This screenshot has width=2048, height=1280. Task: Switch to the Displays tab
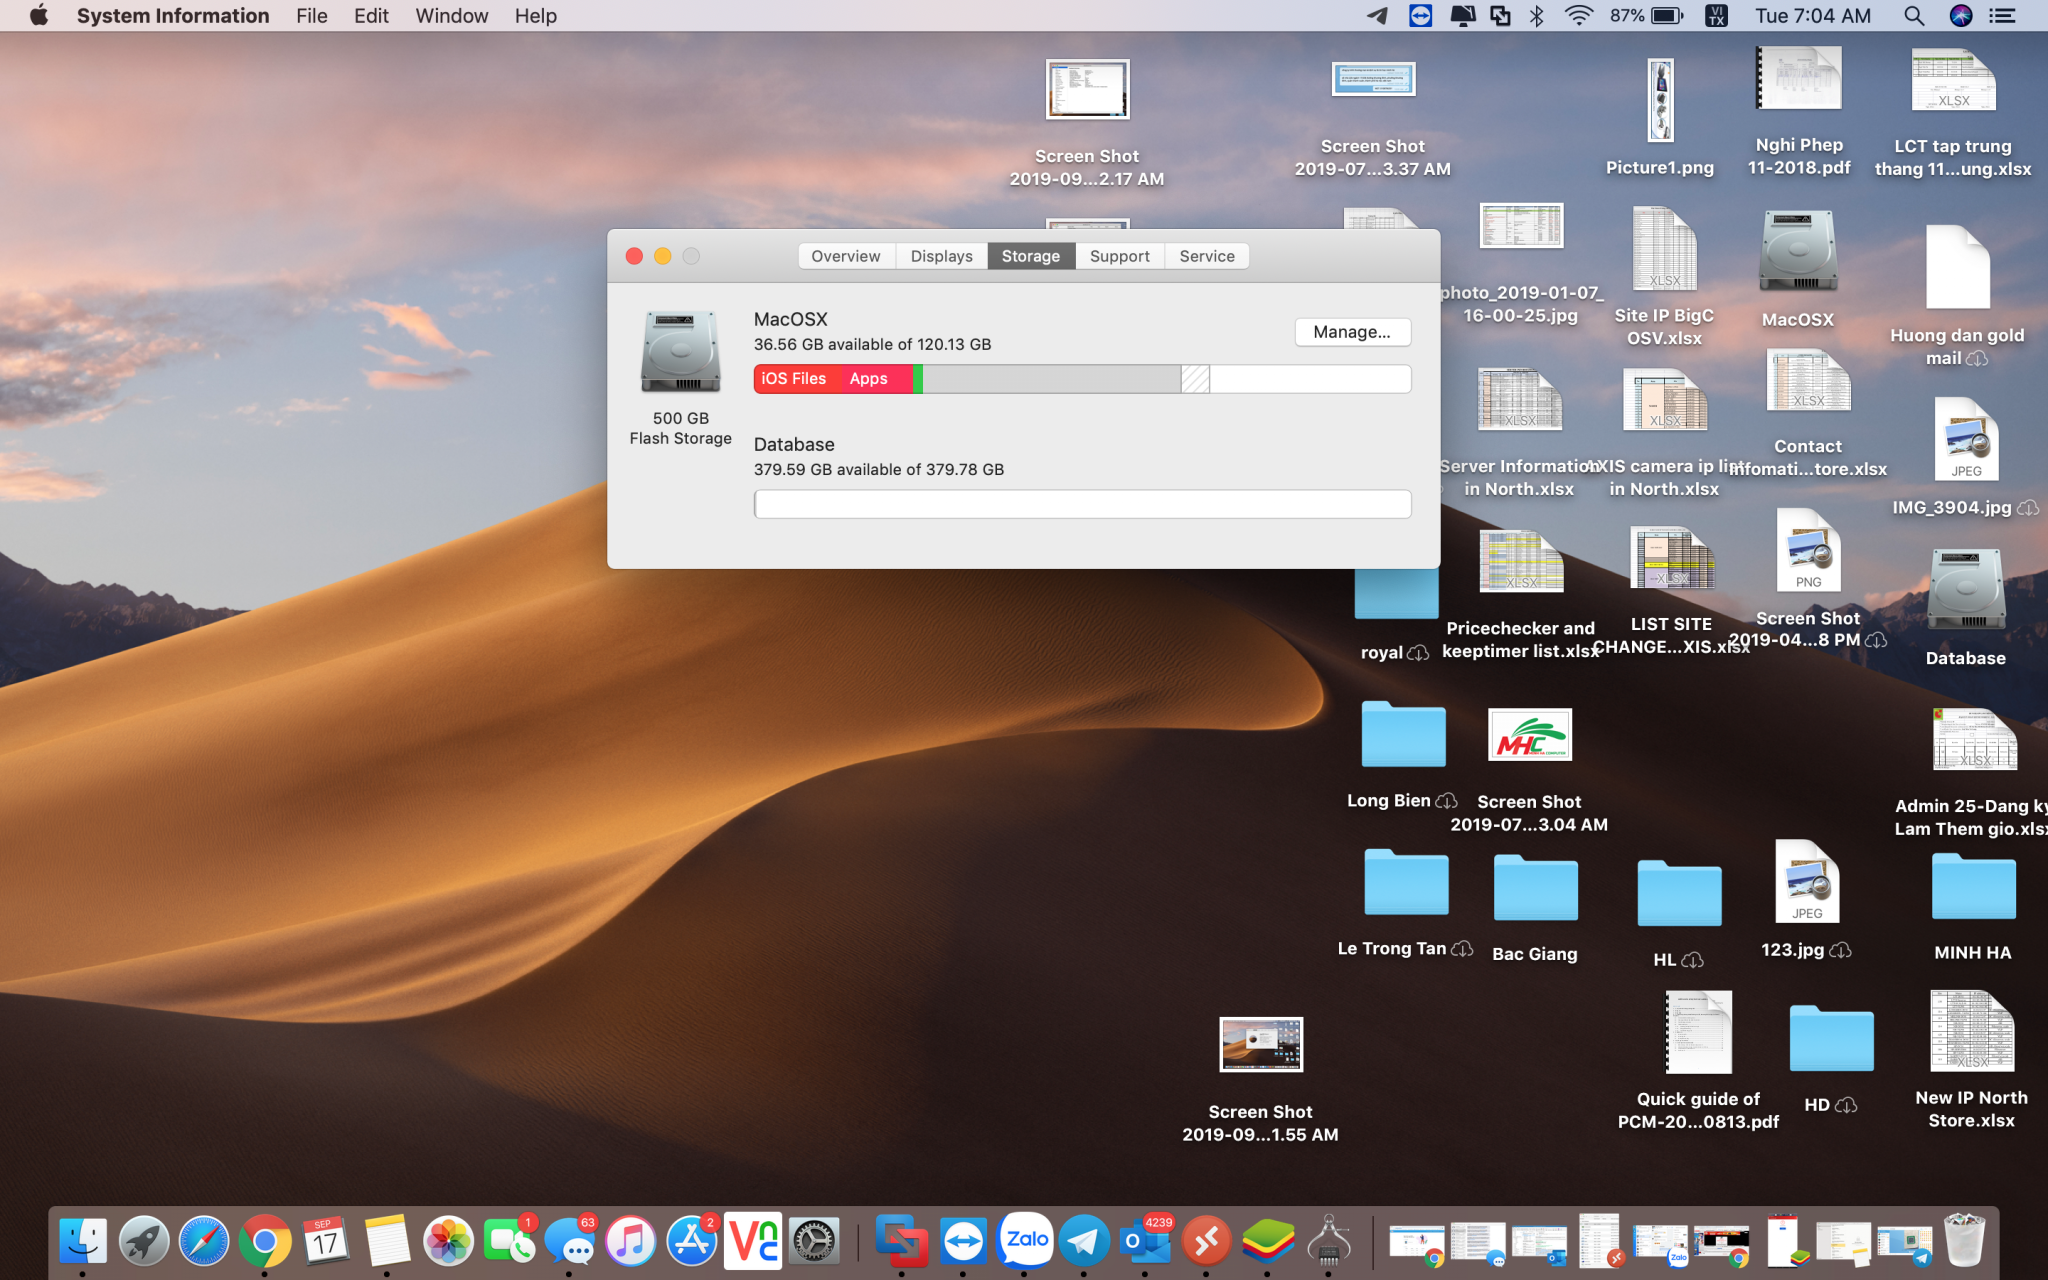click(941, 256)
